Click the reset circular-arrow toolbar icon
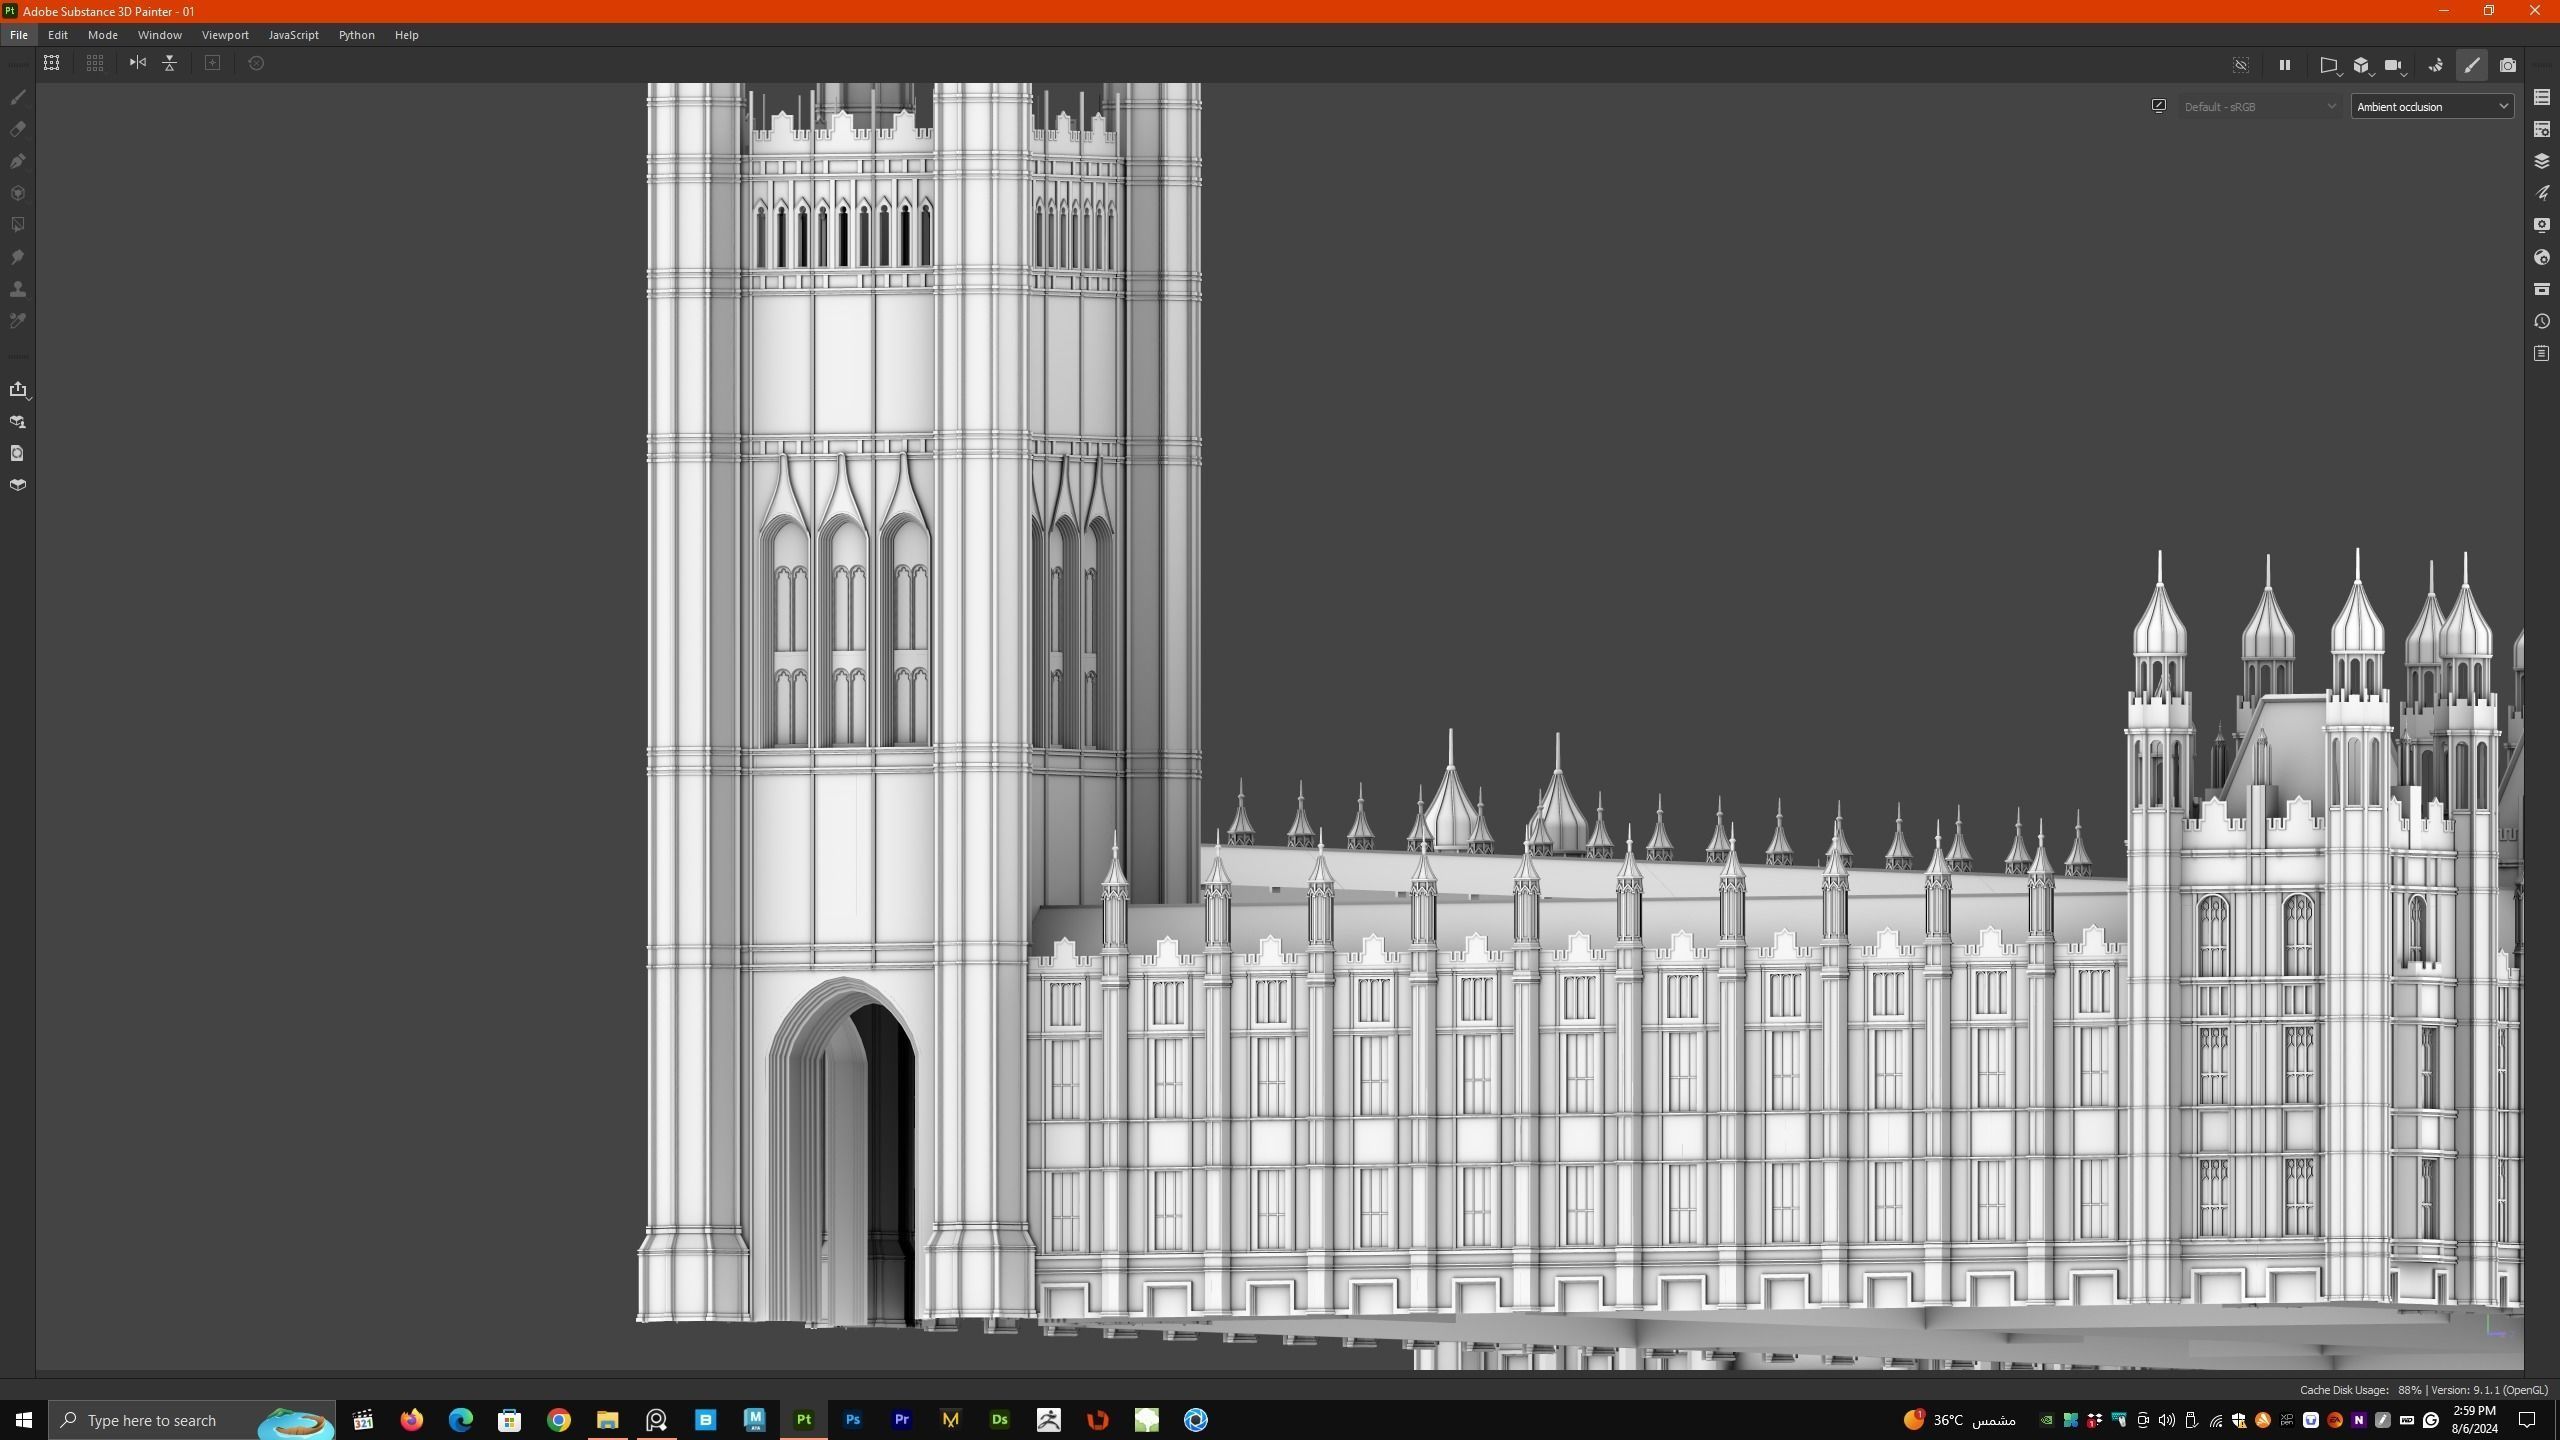This screenshot has height=1440, width=2560. (x=256, y=63)
